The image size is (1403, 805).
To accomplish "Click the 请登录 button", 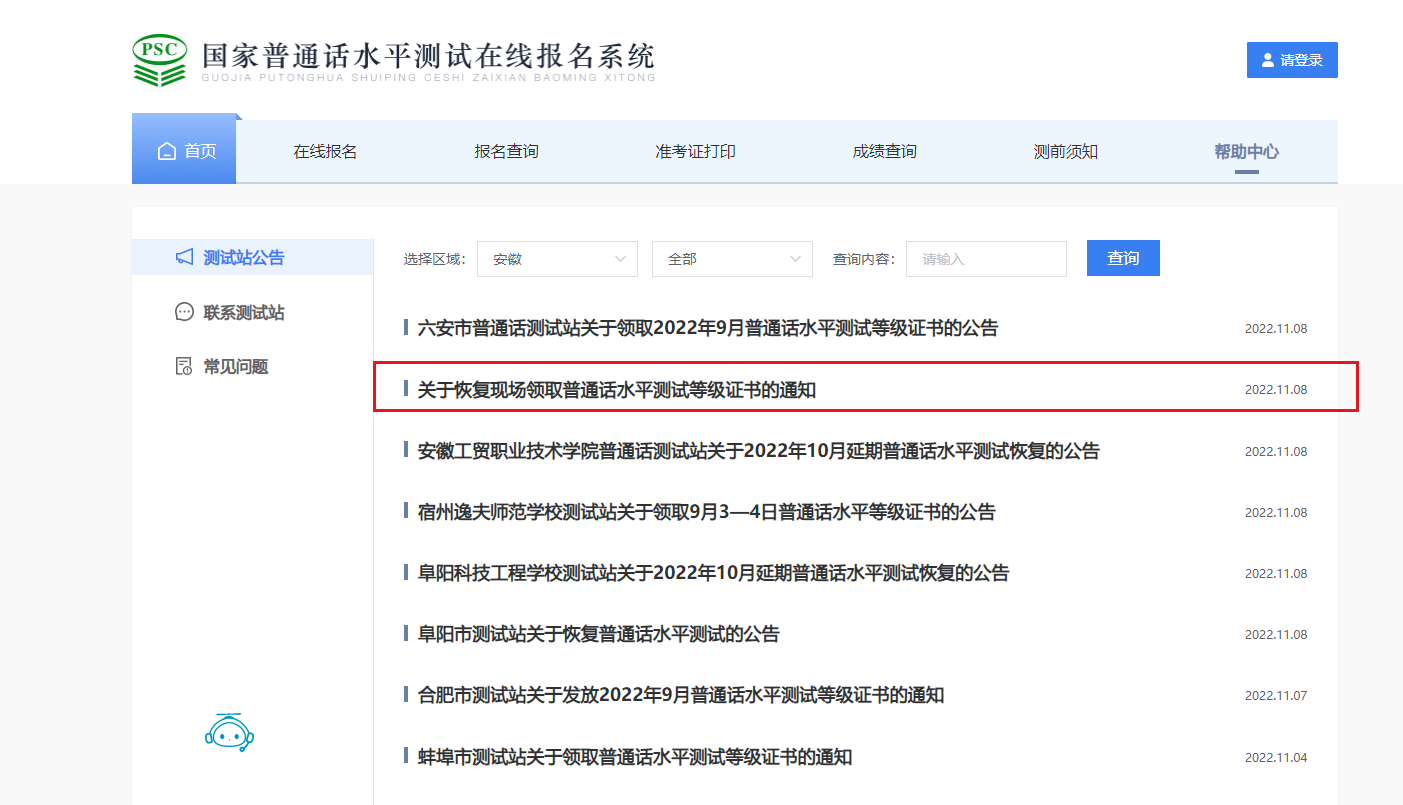I will [1292, 60].
